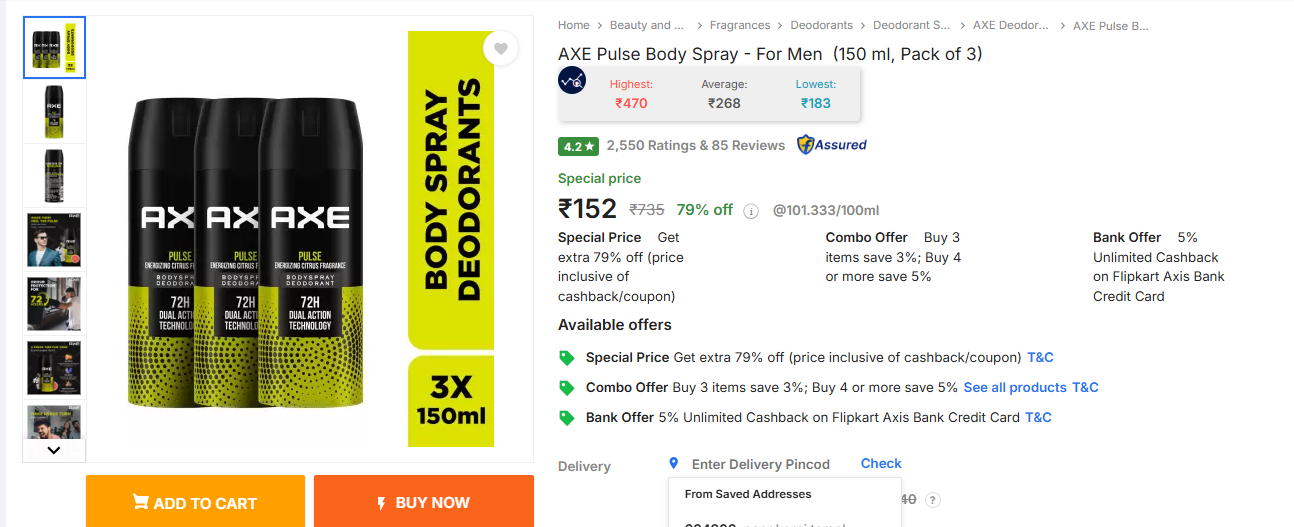Navigate to the Home breadcrumb
The height and width of the screenshot is (527, 1294).
click(x=574, y=26)
